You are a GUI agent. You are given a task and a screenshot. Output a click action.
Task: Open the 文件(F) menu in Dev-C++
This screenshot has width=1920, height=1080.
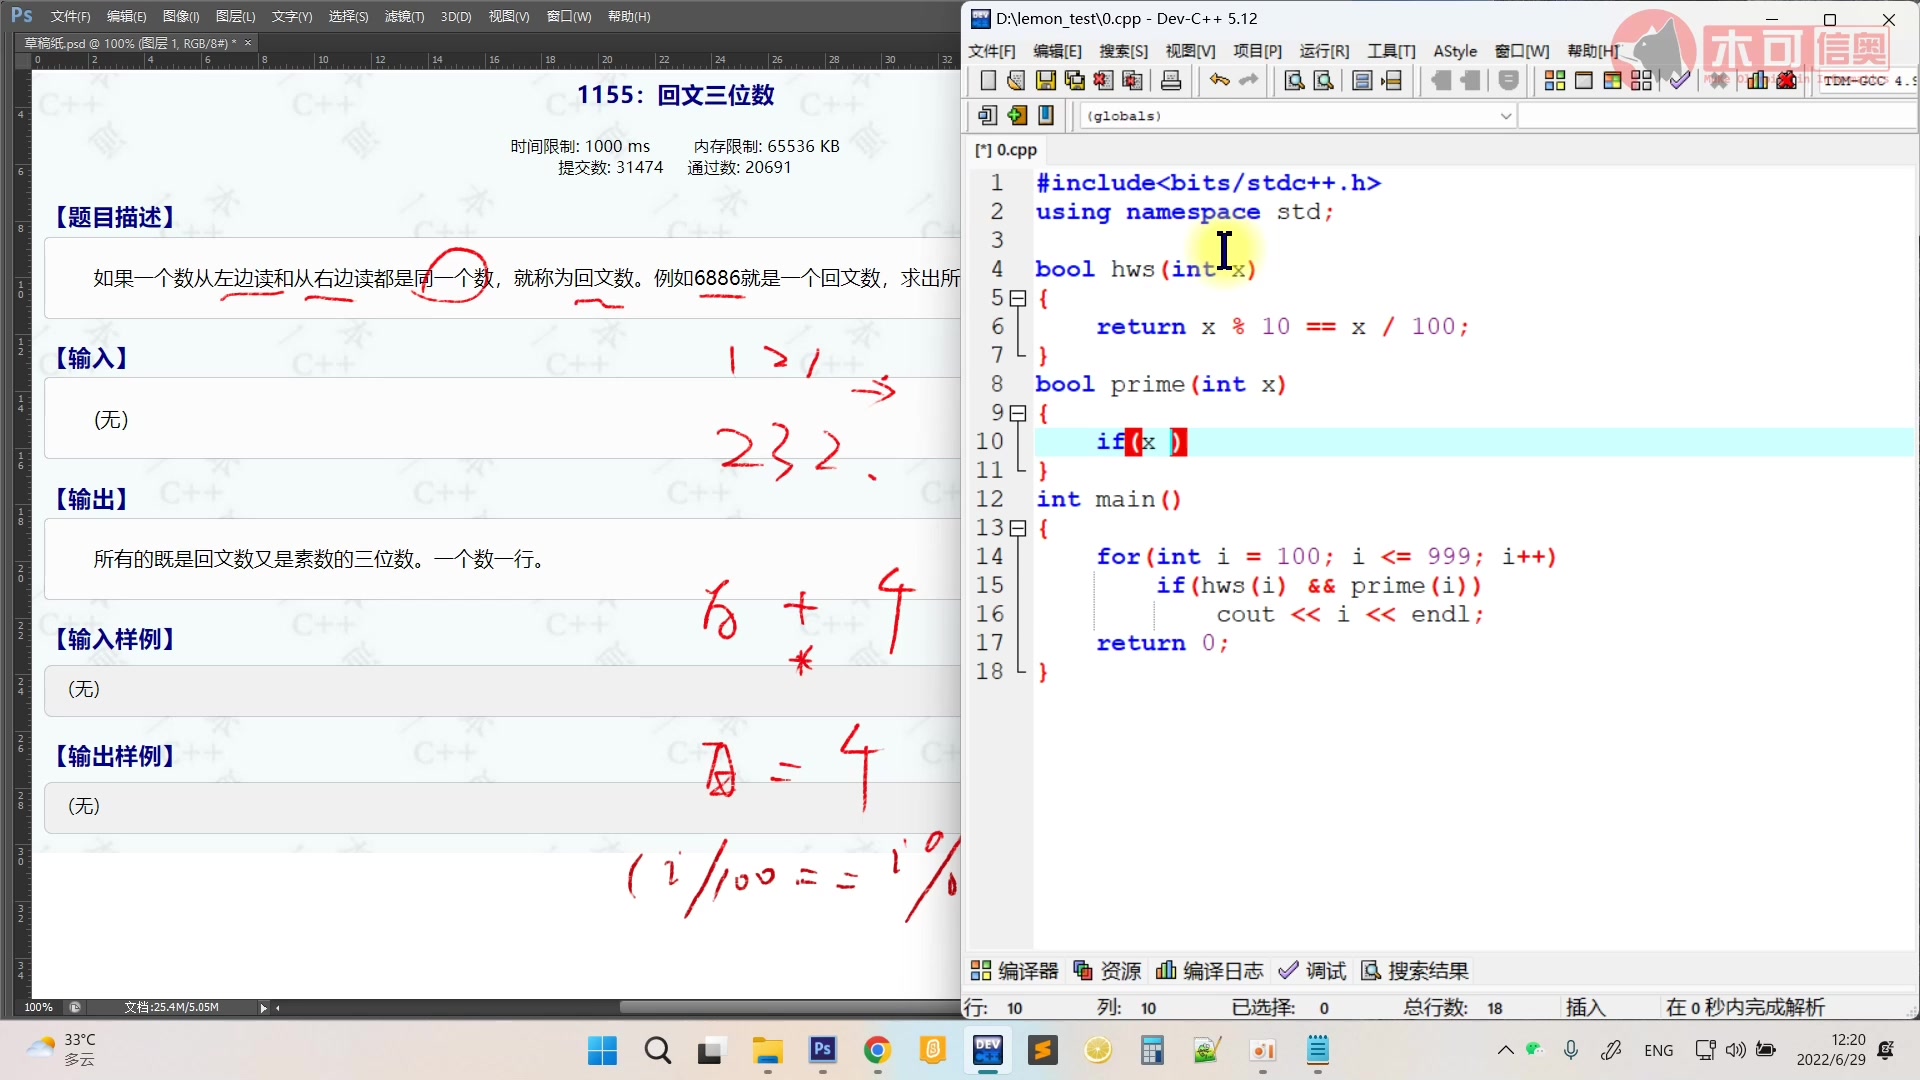[996, 50]
